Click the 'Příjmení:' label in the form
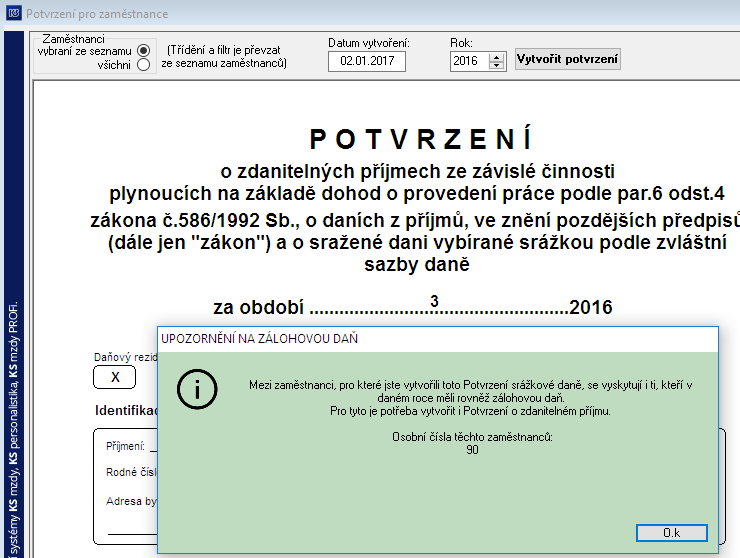The image size is (740, 558). 125,446
